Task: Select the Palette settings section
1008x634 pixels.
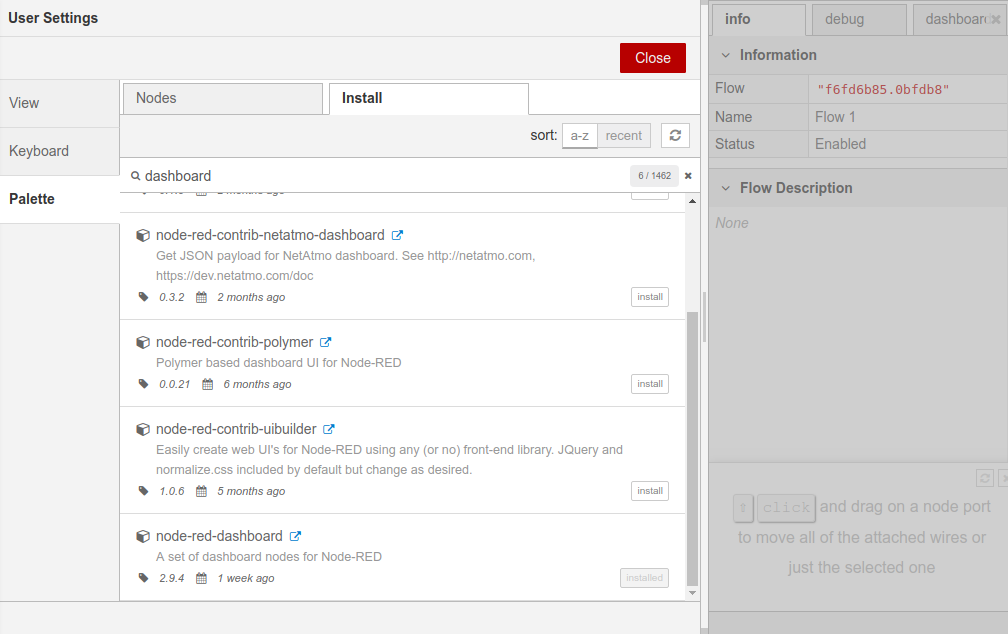Action: tap(60, 199)
